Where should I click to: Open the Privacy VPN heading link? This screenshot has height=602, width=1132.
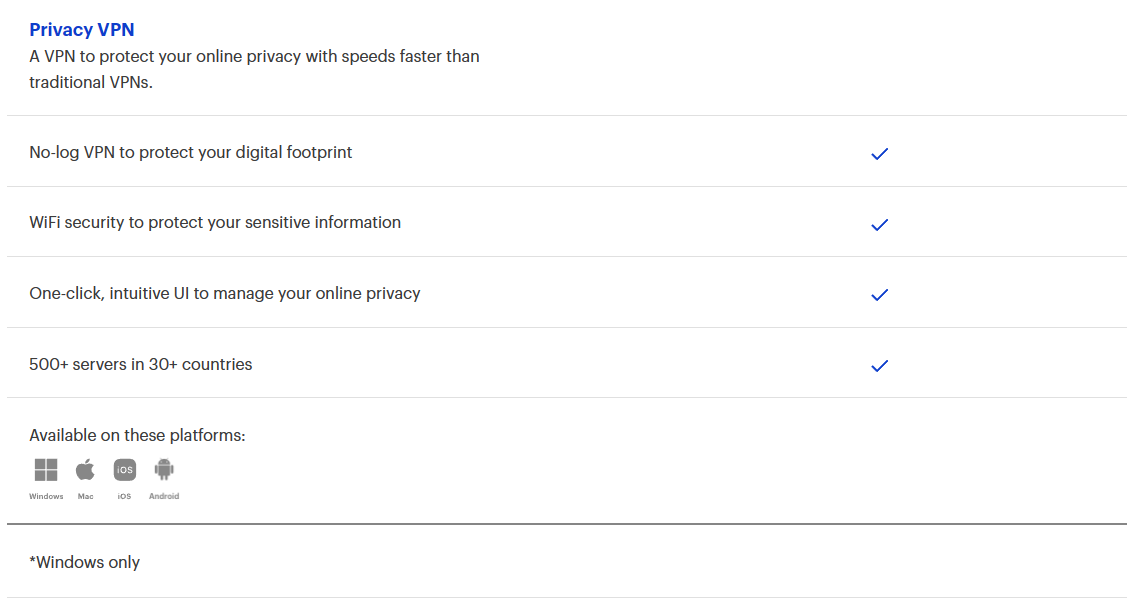[x=82, y=30]
